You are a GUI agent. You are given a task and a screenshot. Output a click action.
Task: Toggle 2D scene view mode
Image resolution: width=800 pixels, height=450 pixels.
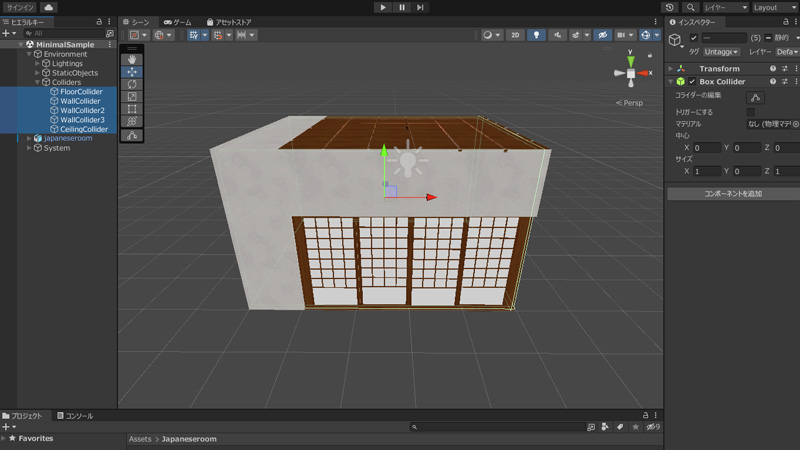514,35
